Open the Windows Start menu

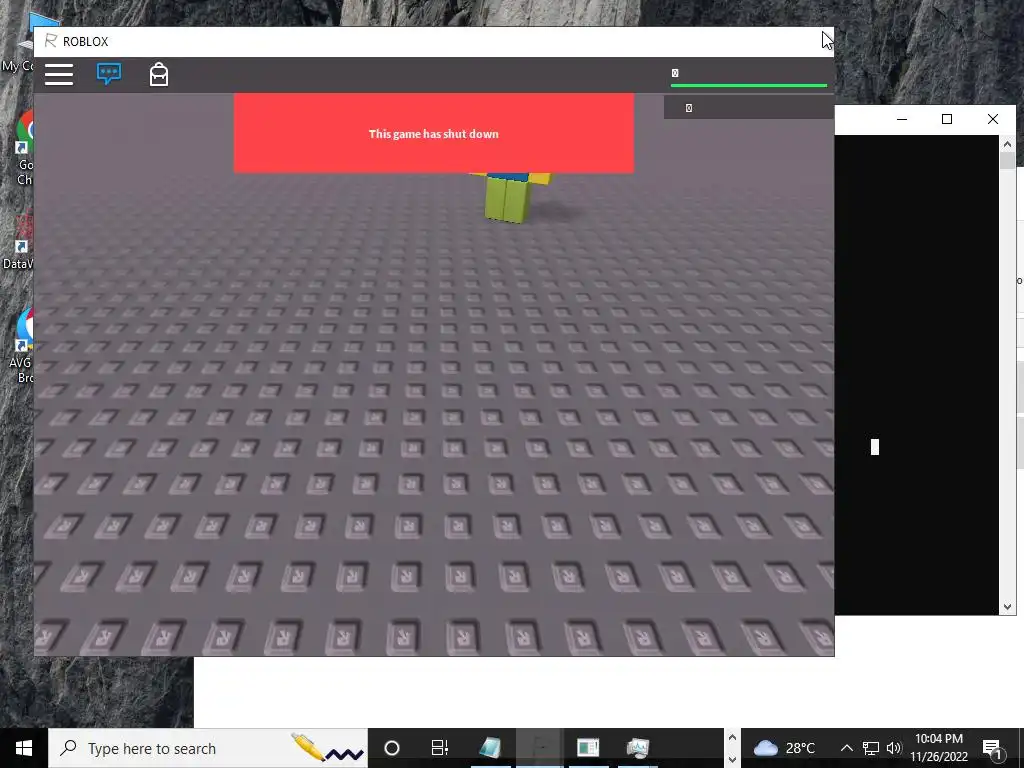coord(24,748)
